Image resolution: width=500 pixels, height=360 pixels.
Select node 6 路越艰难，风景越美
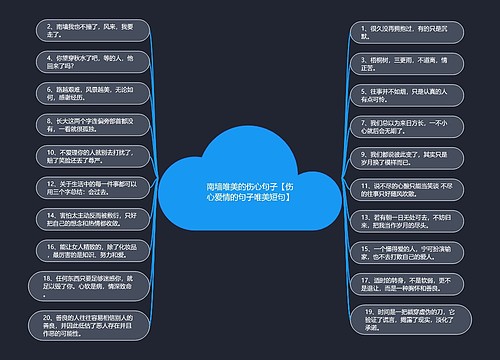[93, 94]
